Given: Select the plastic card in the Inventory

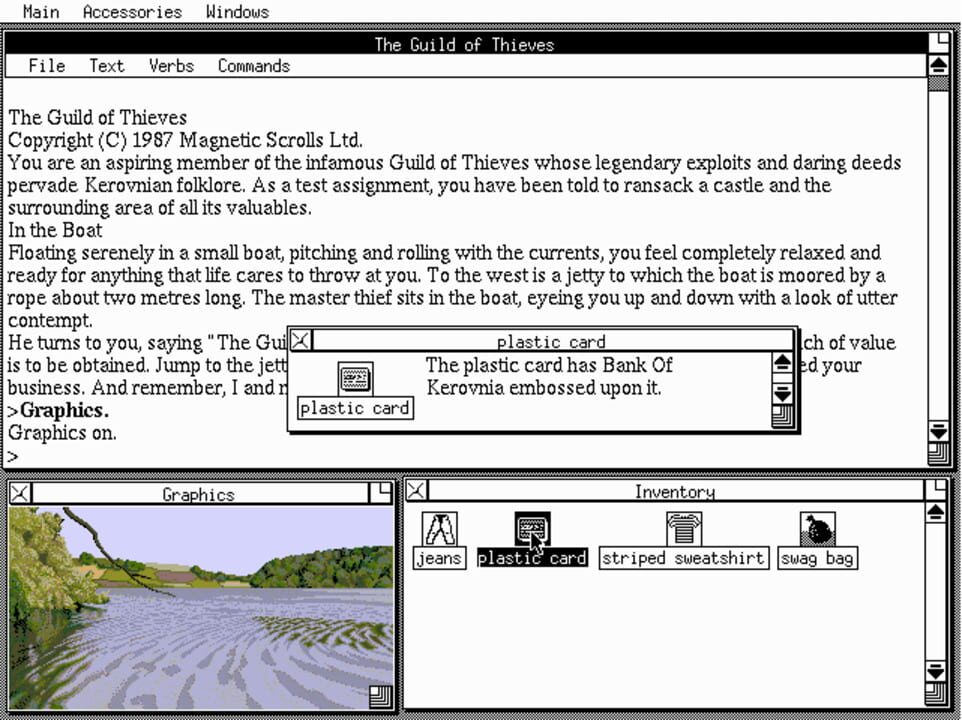Looking at the screenshot, I should (x=531, y=529).
